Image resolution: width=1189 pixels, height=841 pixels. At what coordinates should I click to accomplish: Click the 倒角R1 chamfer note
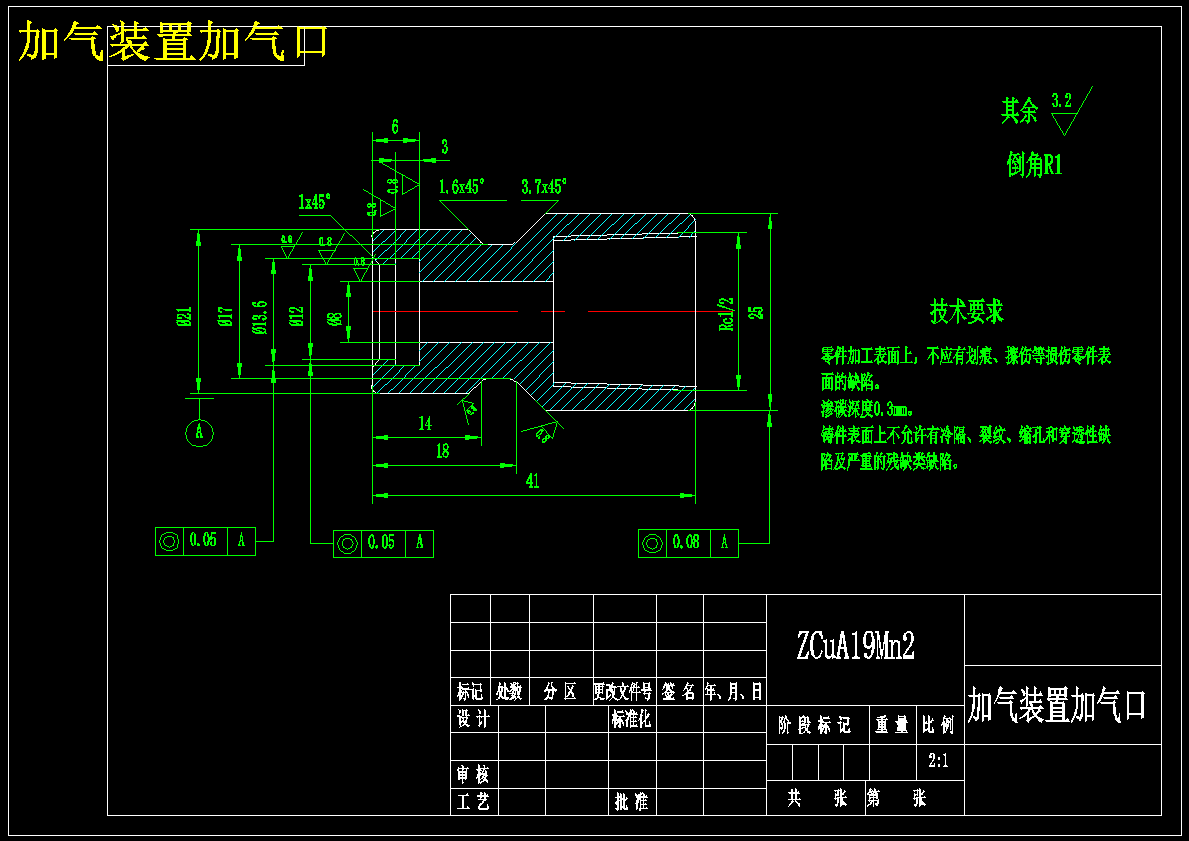1034,164
